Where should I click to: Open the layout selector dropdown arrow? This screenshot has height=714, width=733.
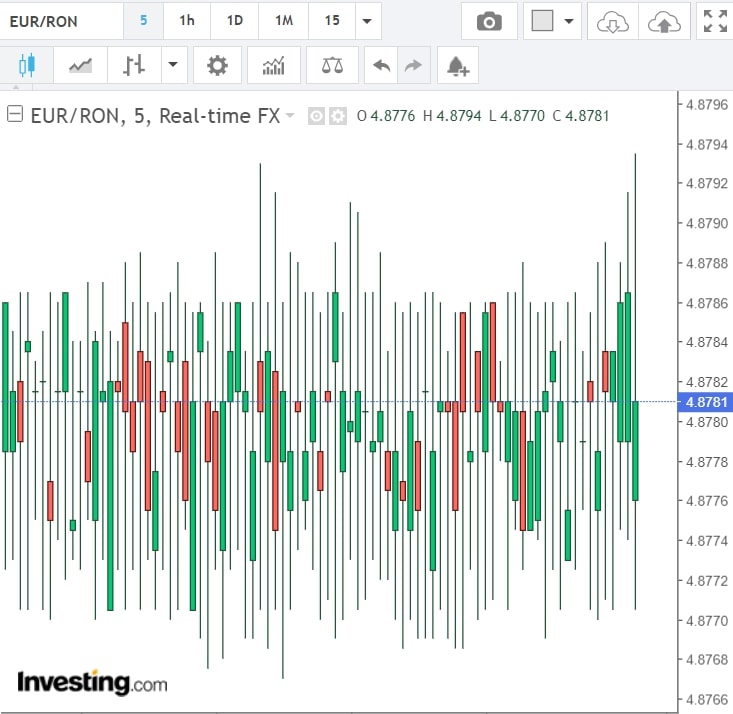coord(569,21)
